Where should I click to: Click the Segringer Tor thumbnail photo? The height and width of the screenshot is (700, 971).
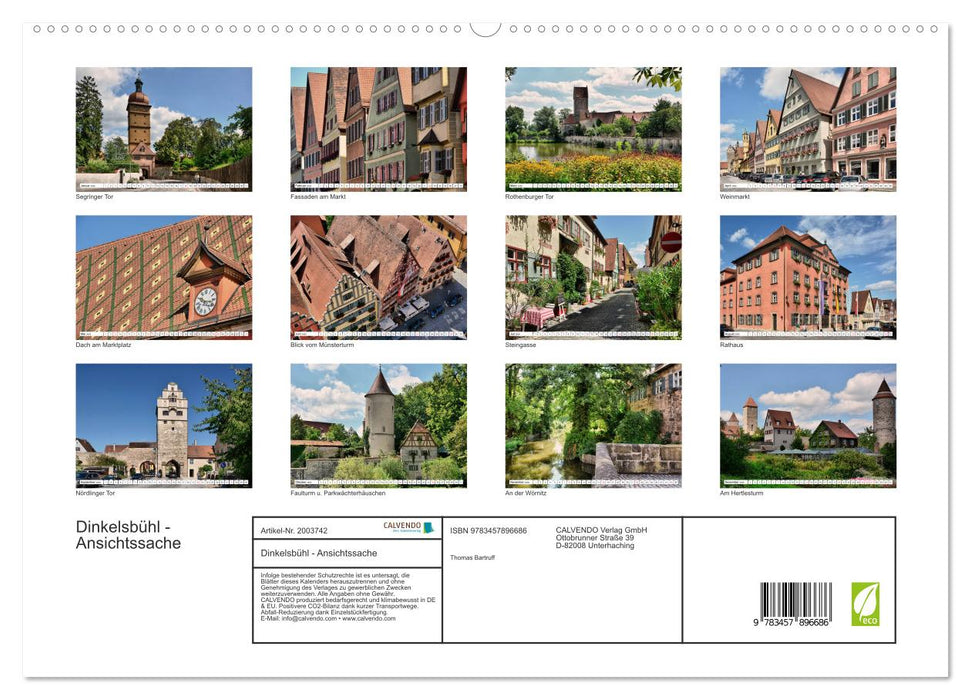point(164,128)
